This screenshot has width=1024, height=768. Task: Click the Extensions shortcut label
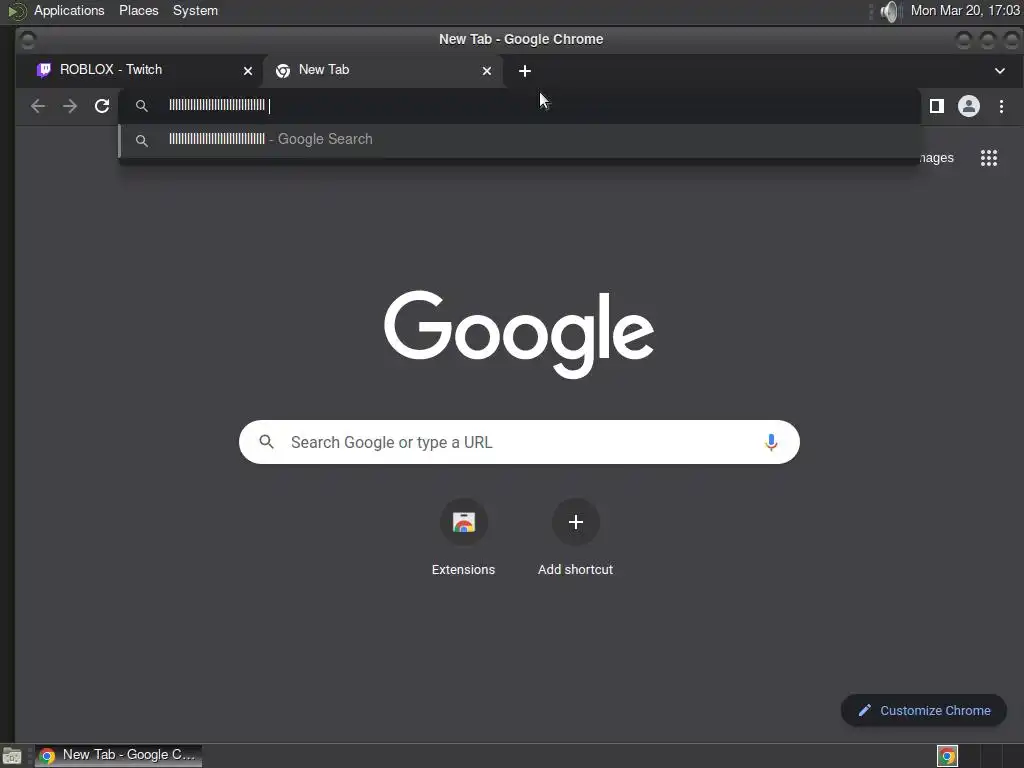(x=464, y=569)
